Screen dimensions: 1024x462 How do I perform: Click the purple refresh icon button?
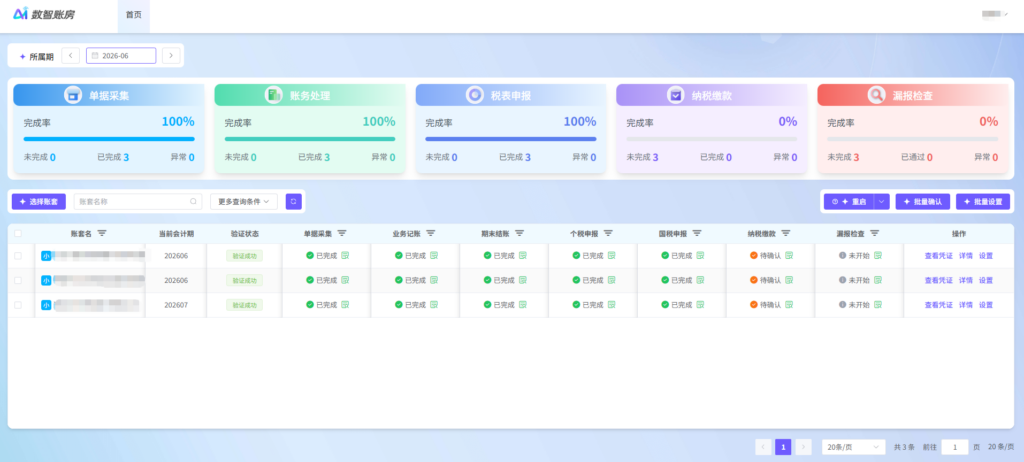click(293, 201)
